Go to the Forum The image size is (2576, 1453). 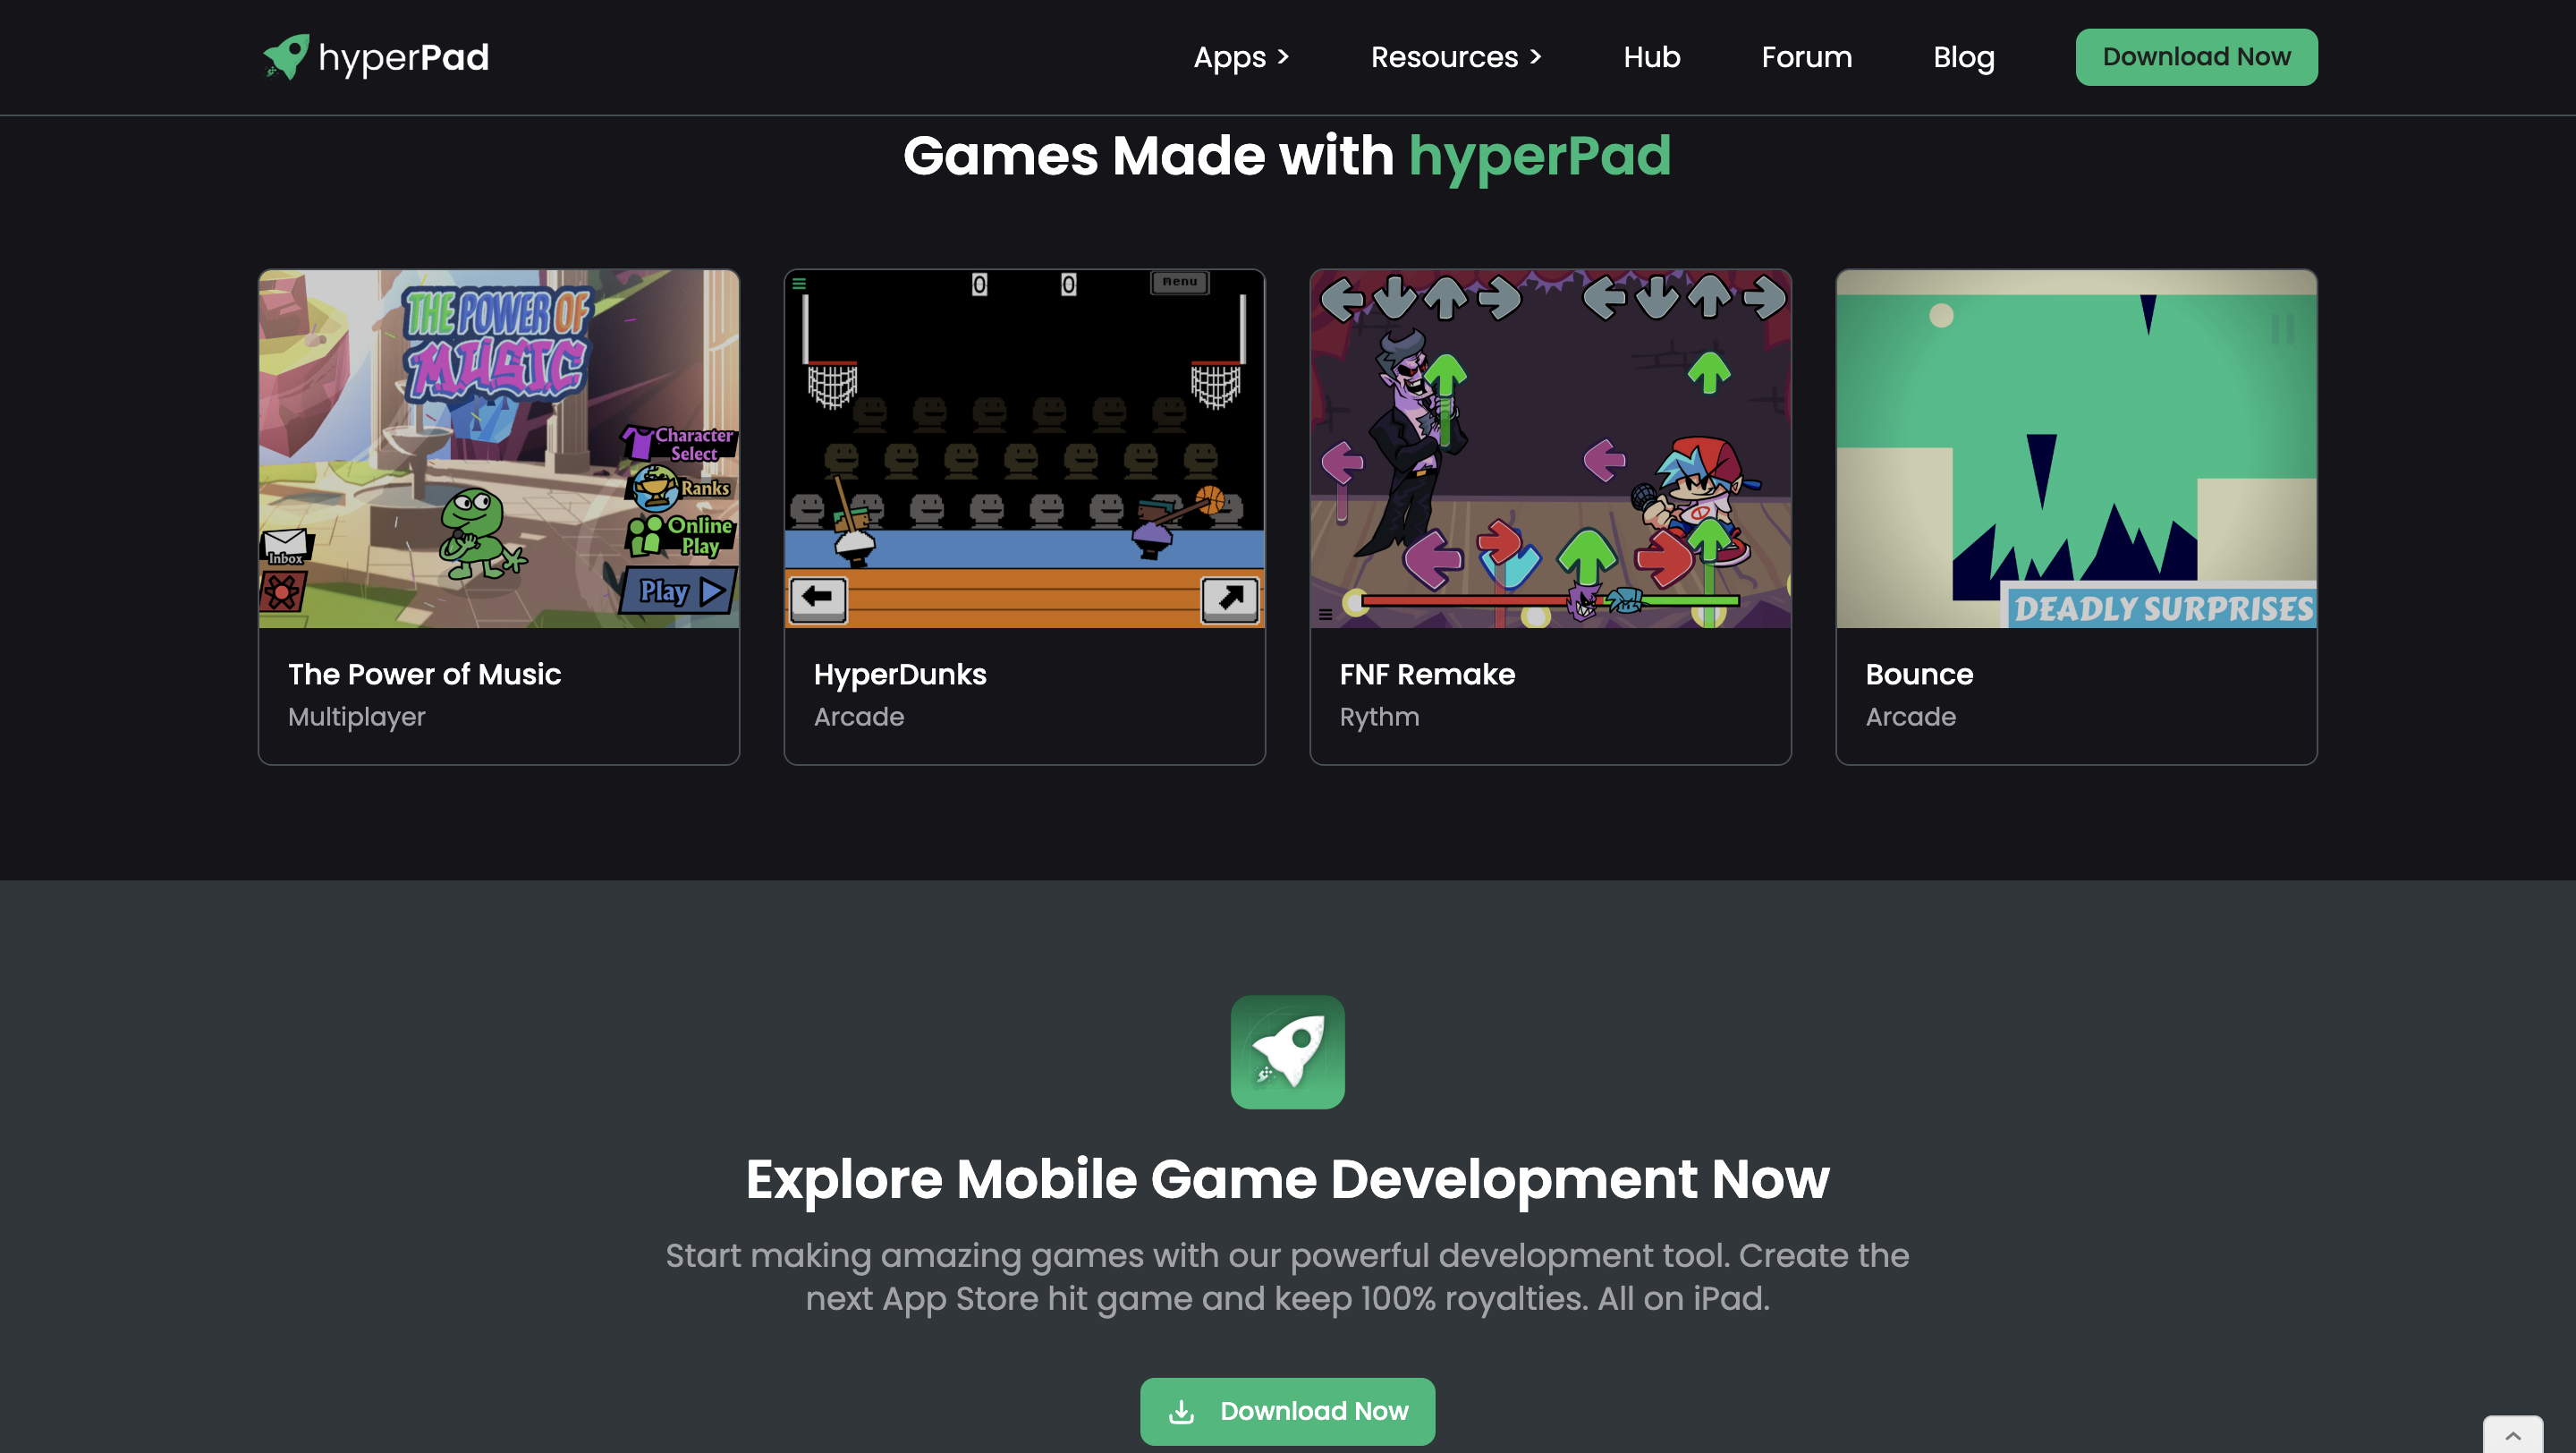1806,57
